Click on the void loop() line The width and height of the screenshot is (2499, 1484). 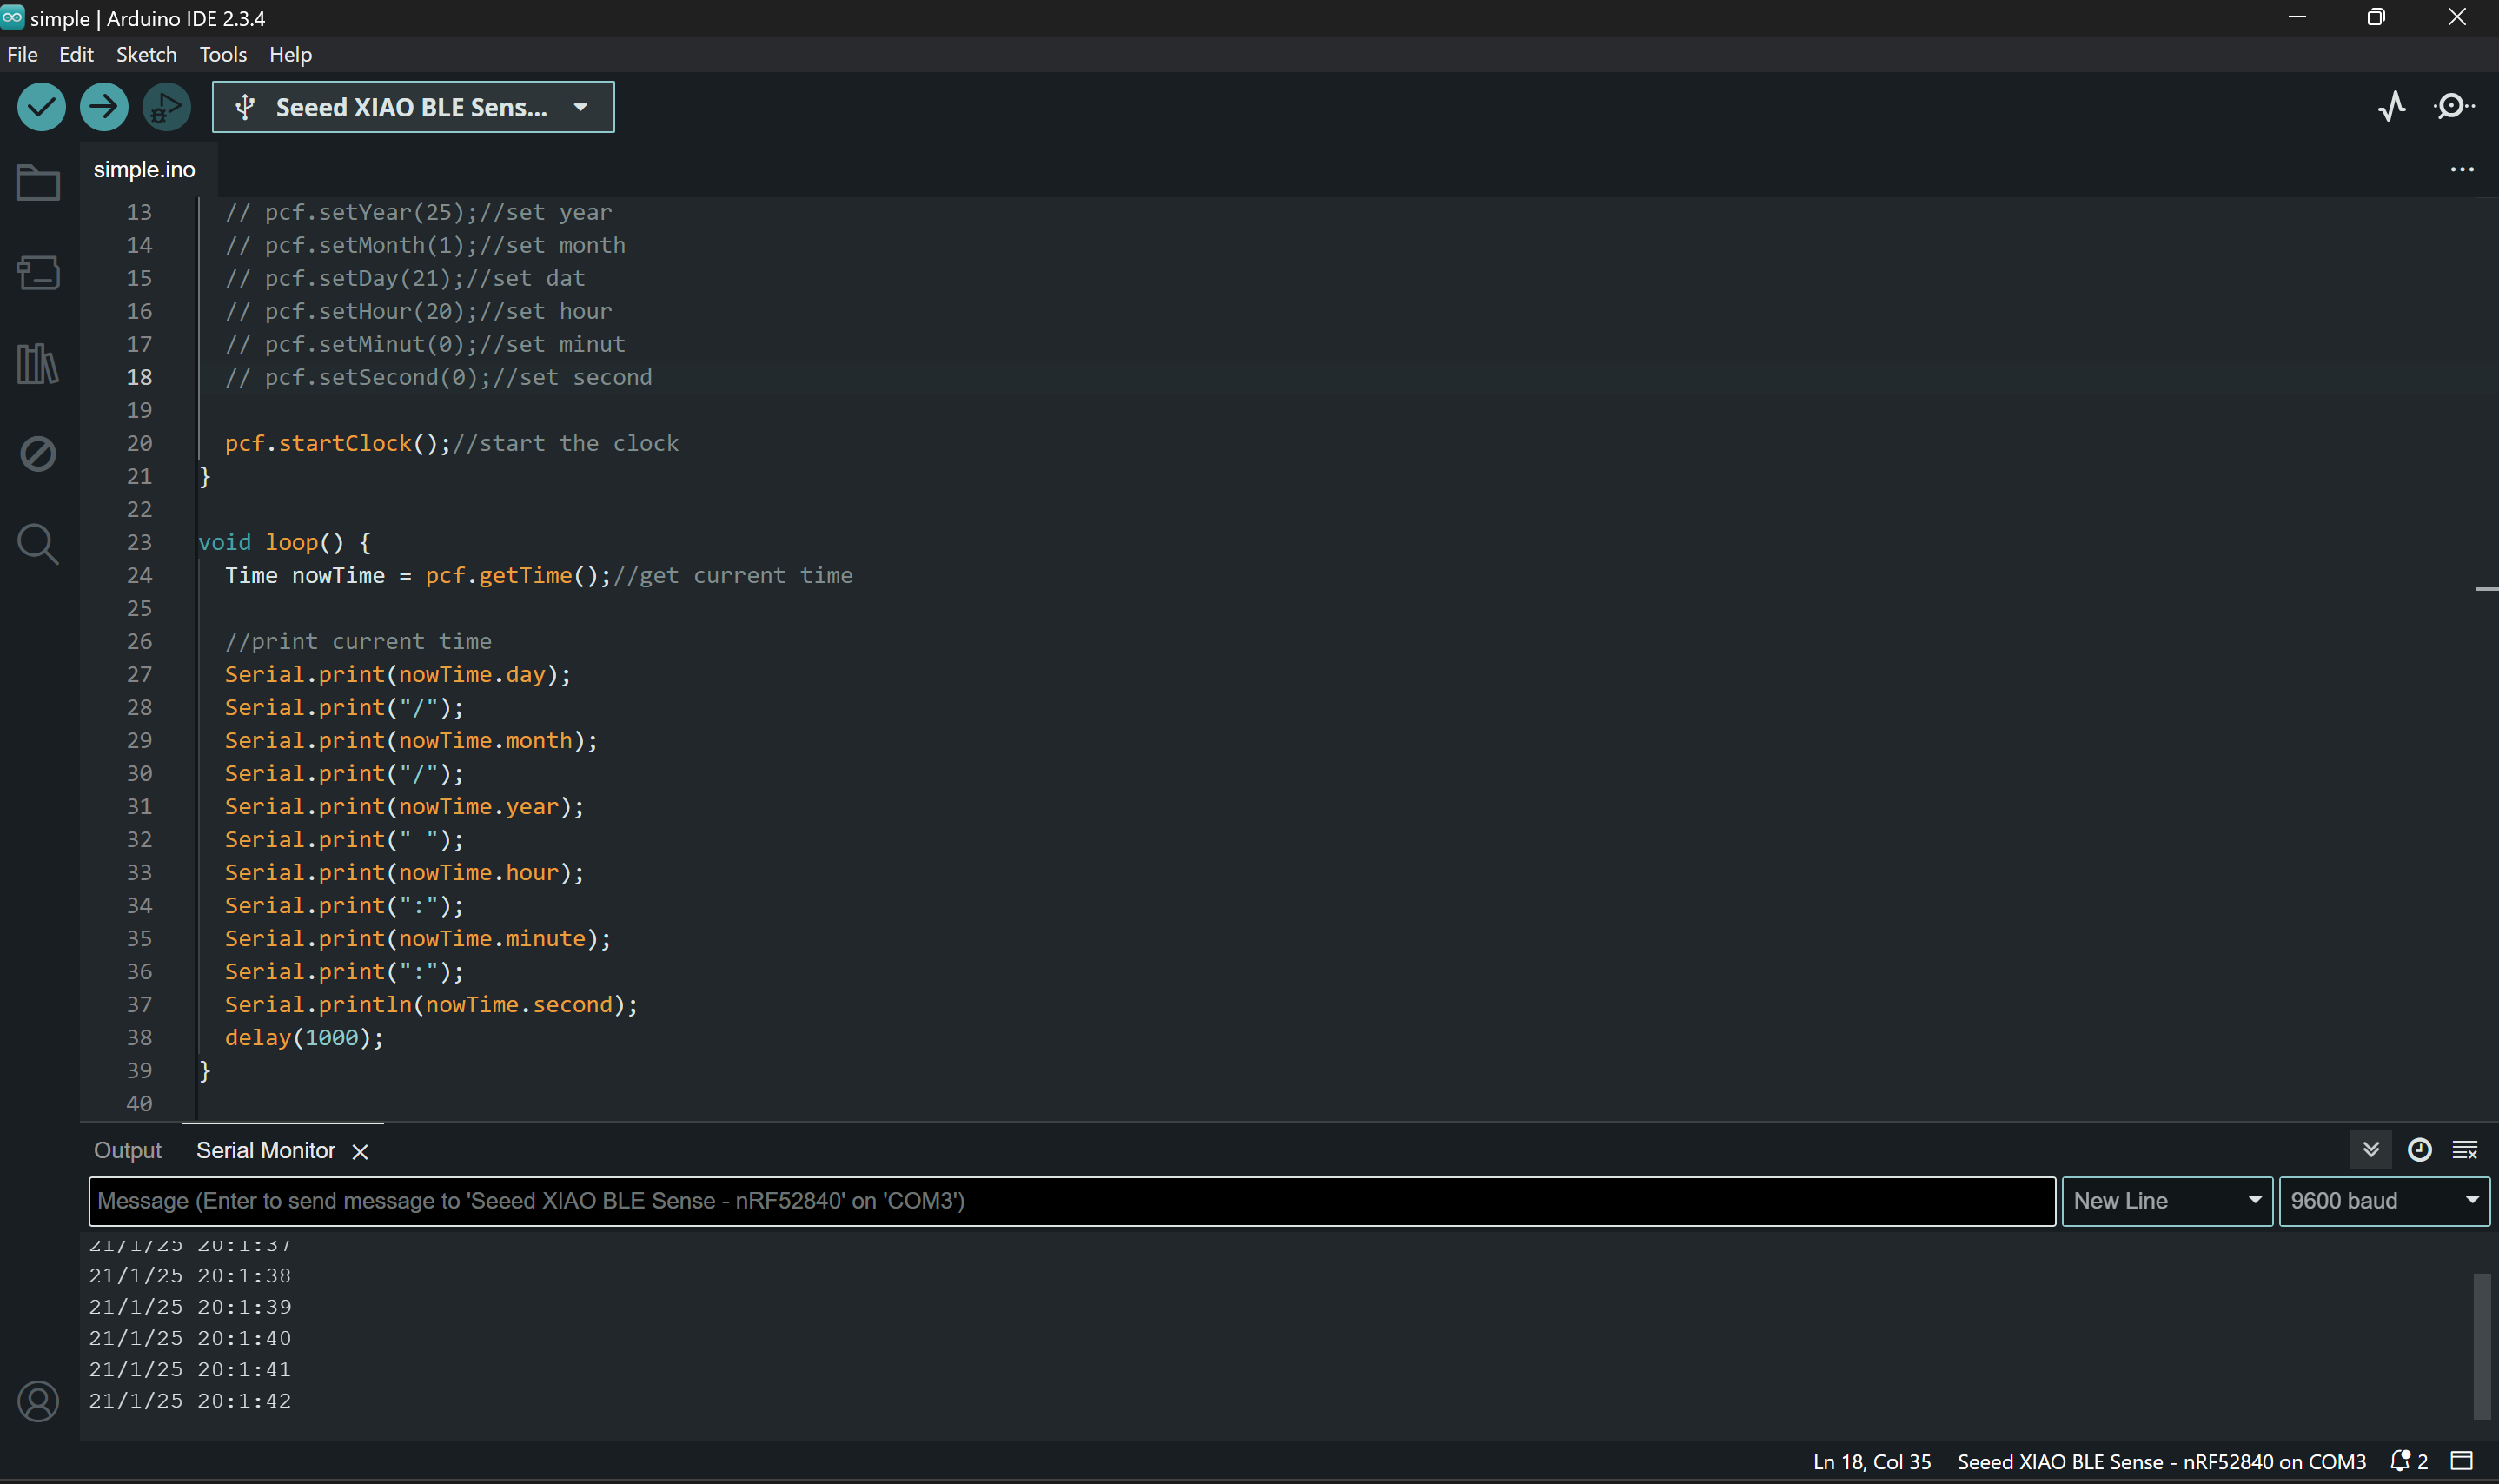tap(285, 542)
